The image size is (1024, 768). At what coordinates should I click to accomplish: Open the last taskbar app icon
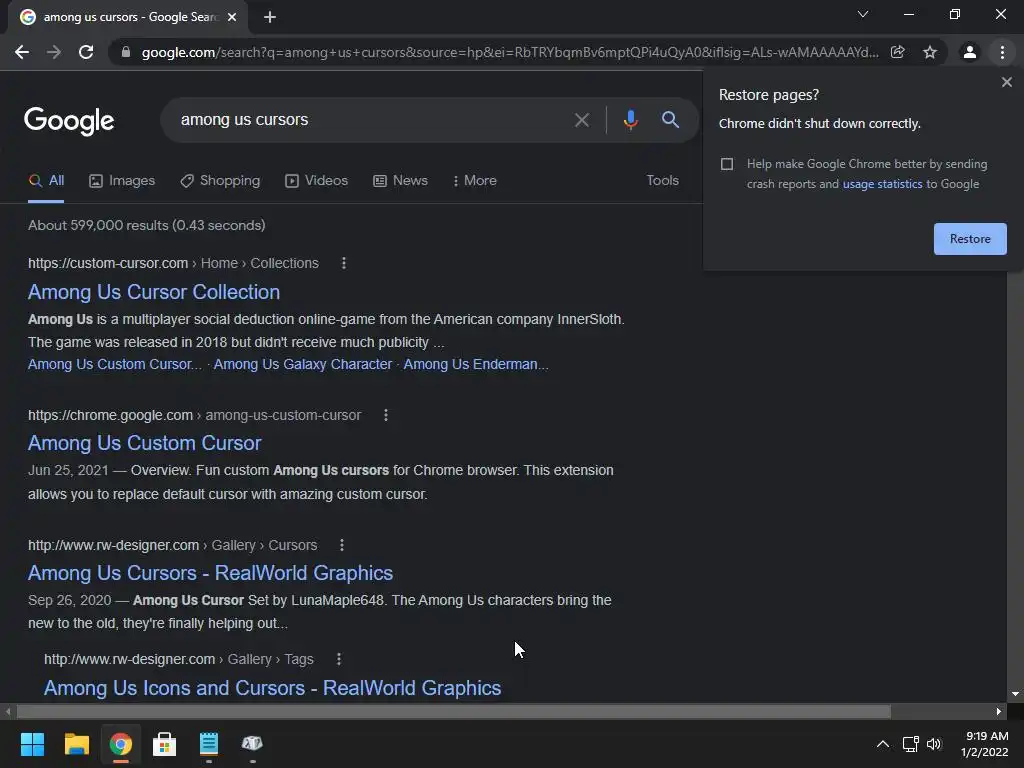(252, 744)
